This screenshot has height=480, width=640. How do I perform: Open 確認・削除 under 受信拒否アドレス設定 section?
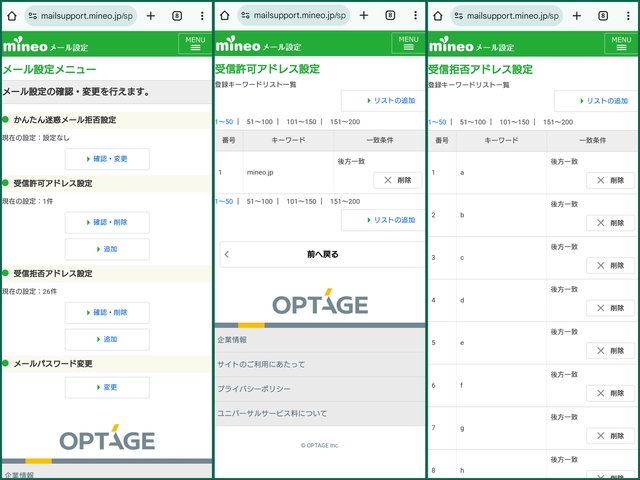(x=107, y=313)
